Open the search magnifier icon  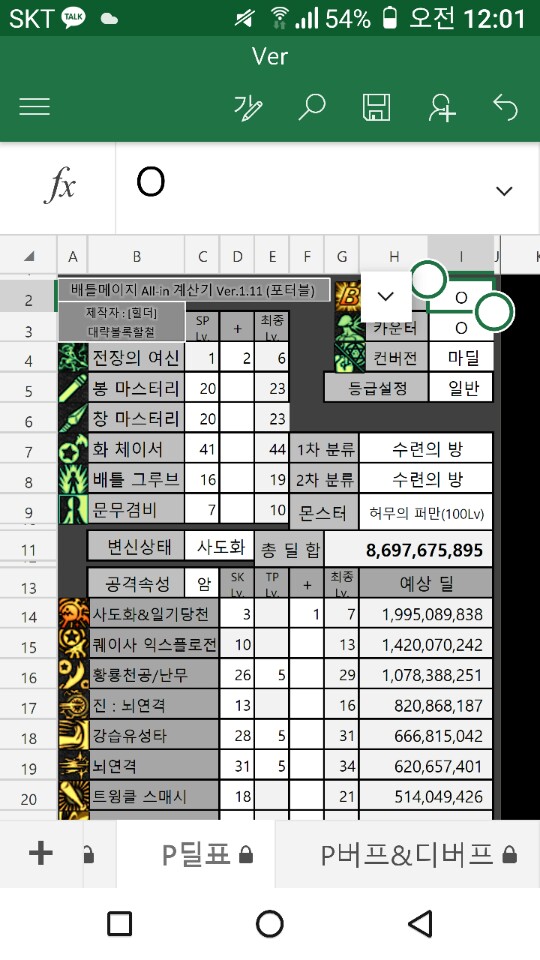312,108
